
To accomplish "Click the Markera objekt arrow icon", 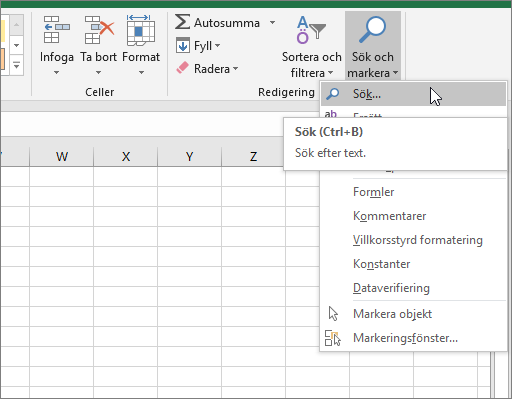I will 333,314.
